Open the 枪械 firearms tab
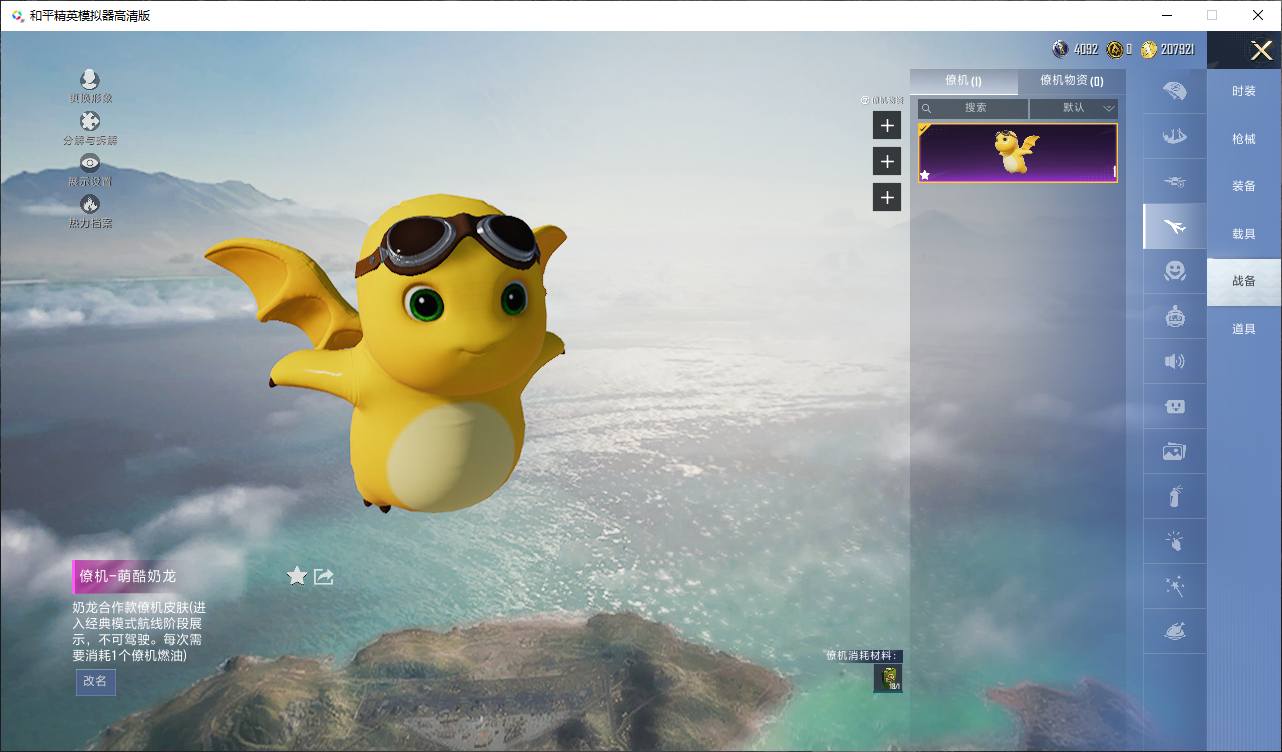This screenshot has width=1282, height=752. [x=1244, y=139]
